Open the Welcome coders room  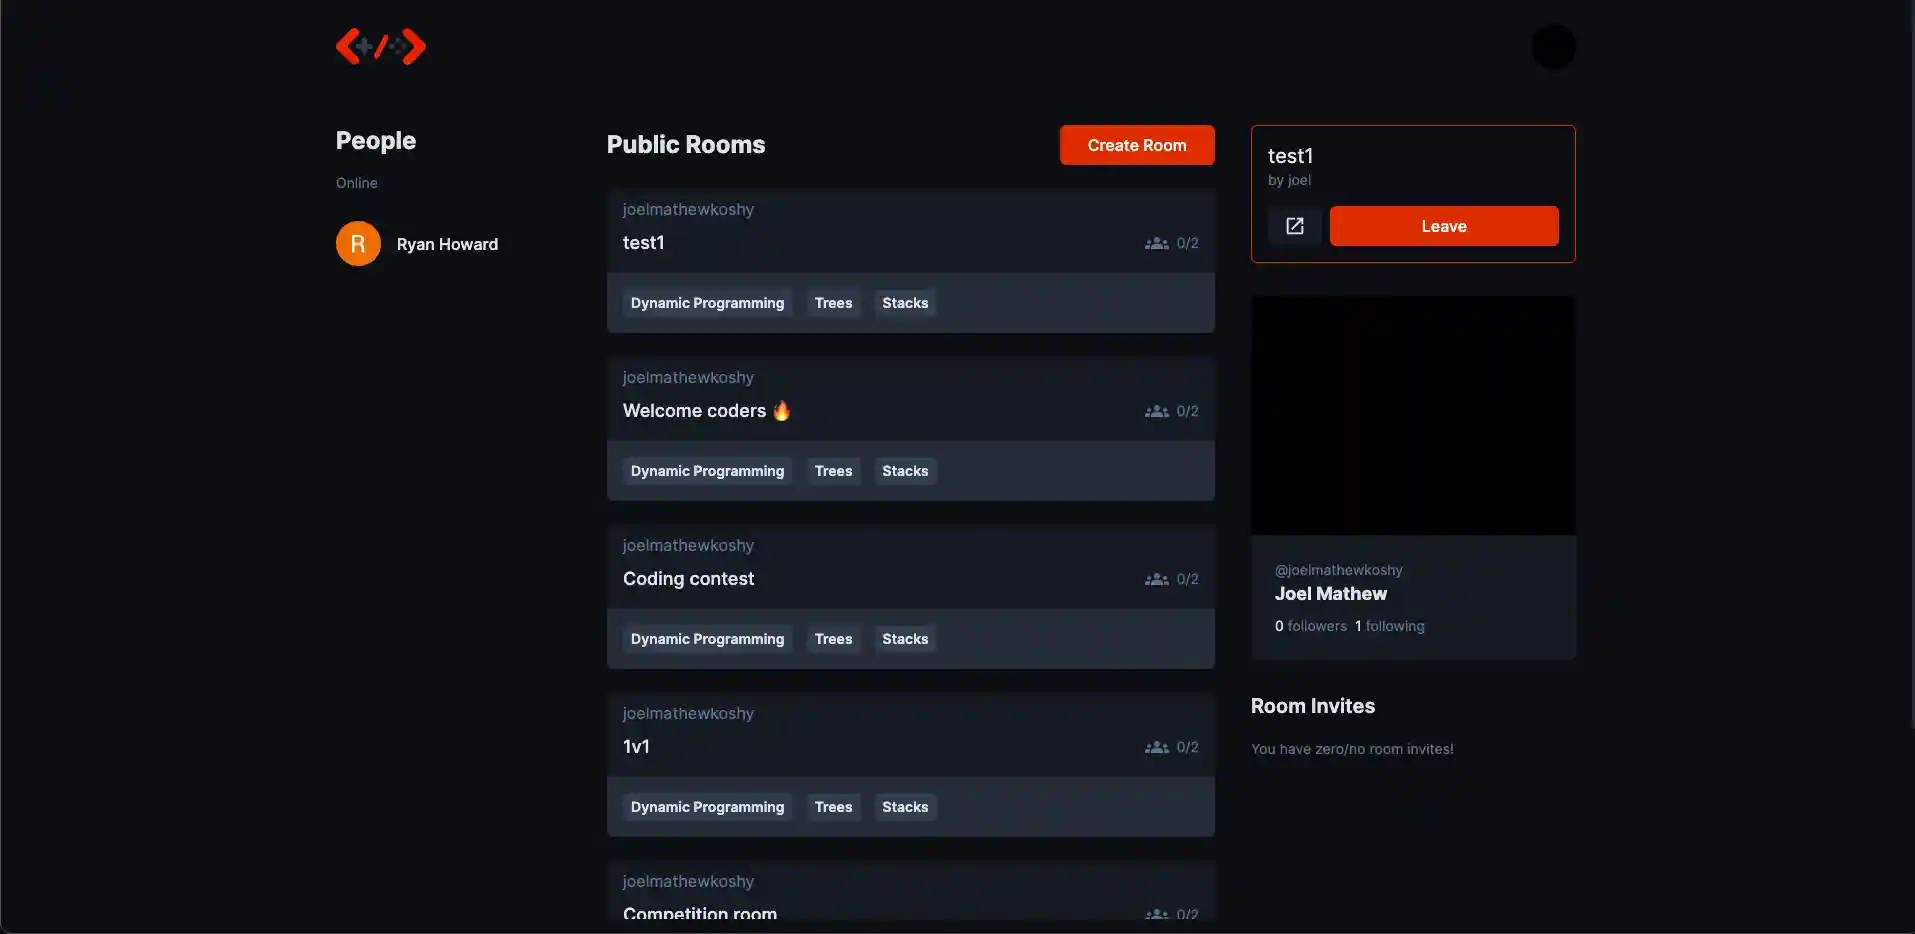point(694,411)
